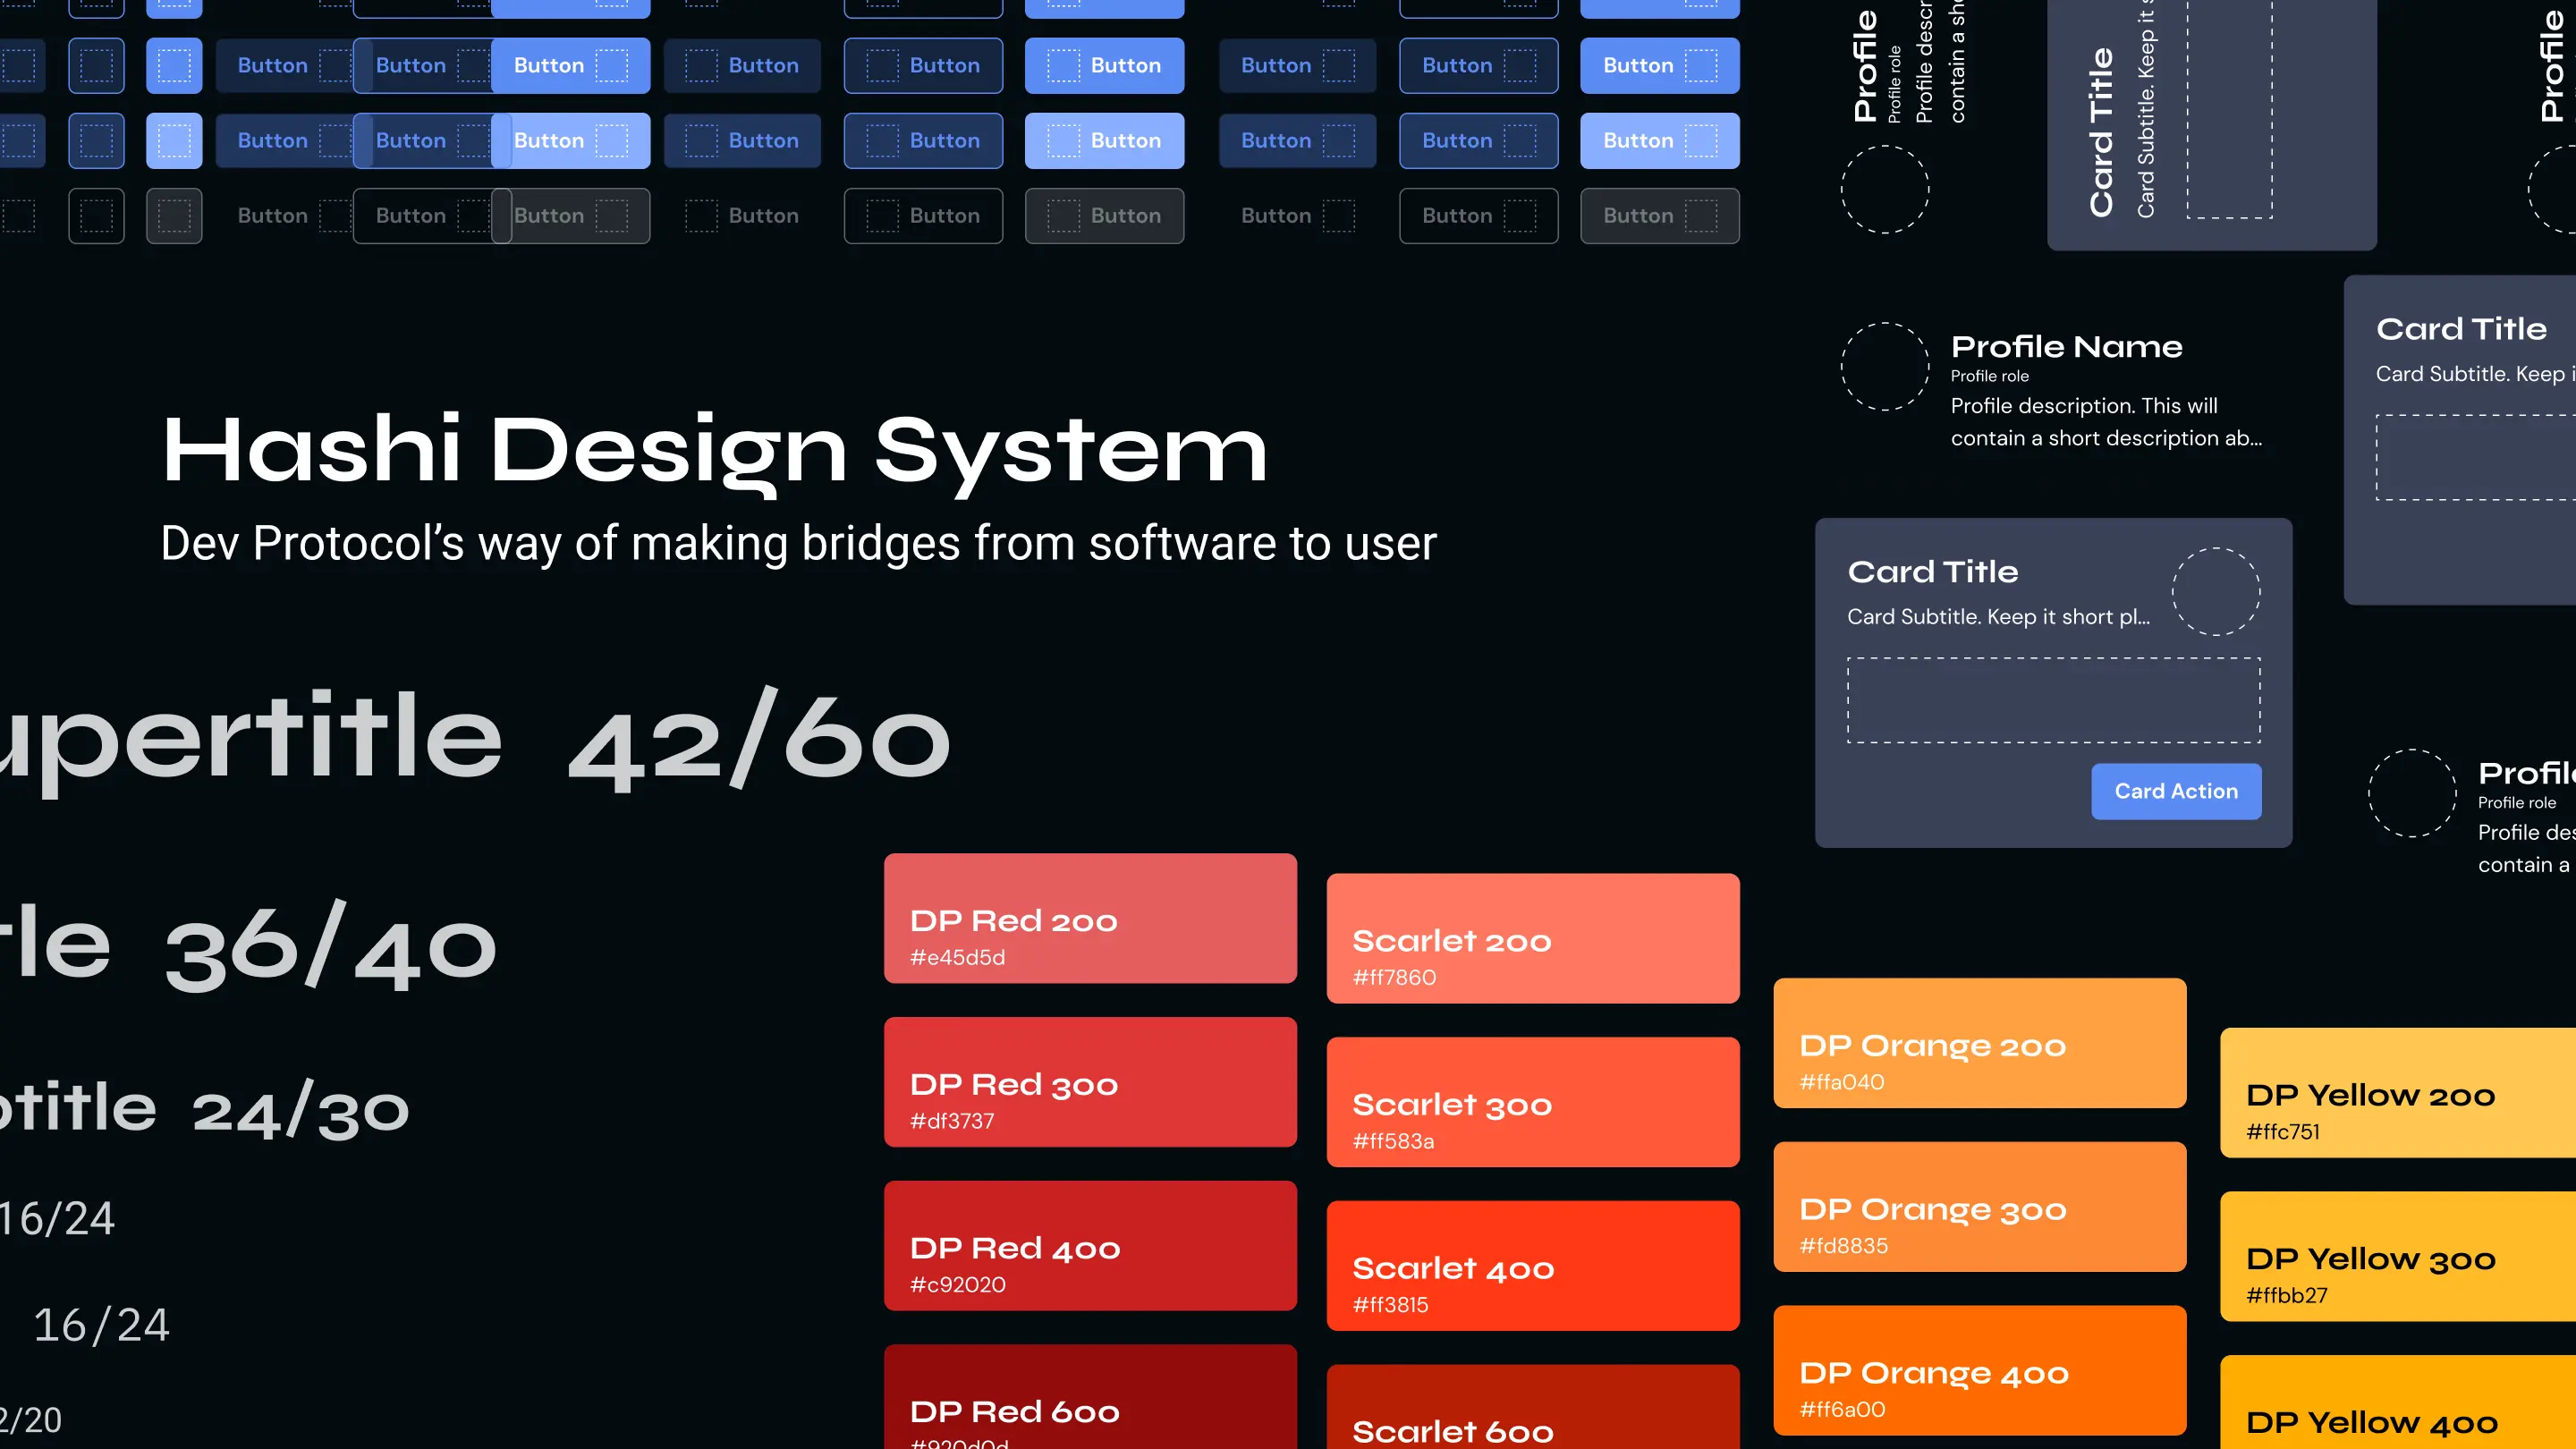Choose the DP Orange 200 swatch
This screenshot has width=2576, height=1449.
pos(1979,1043)
